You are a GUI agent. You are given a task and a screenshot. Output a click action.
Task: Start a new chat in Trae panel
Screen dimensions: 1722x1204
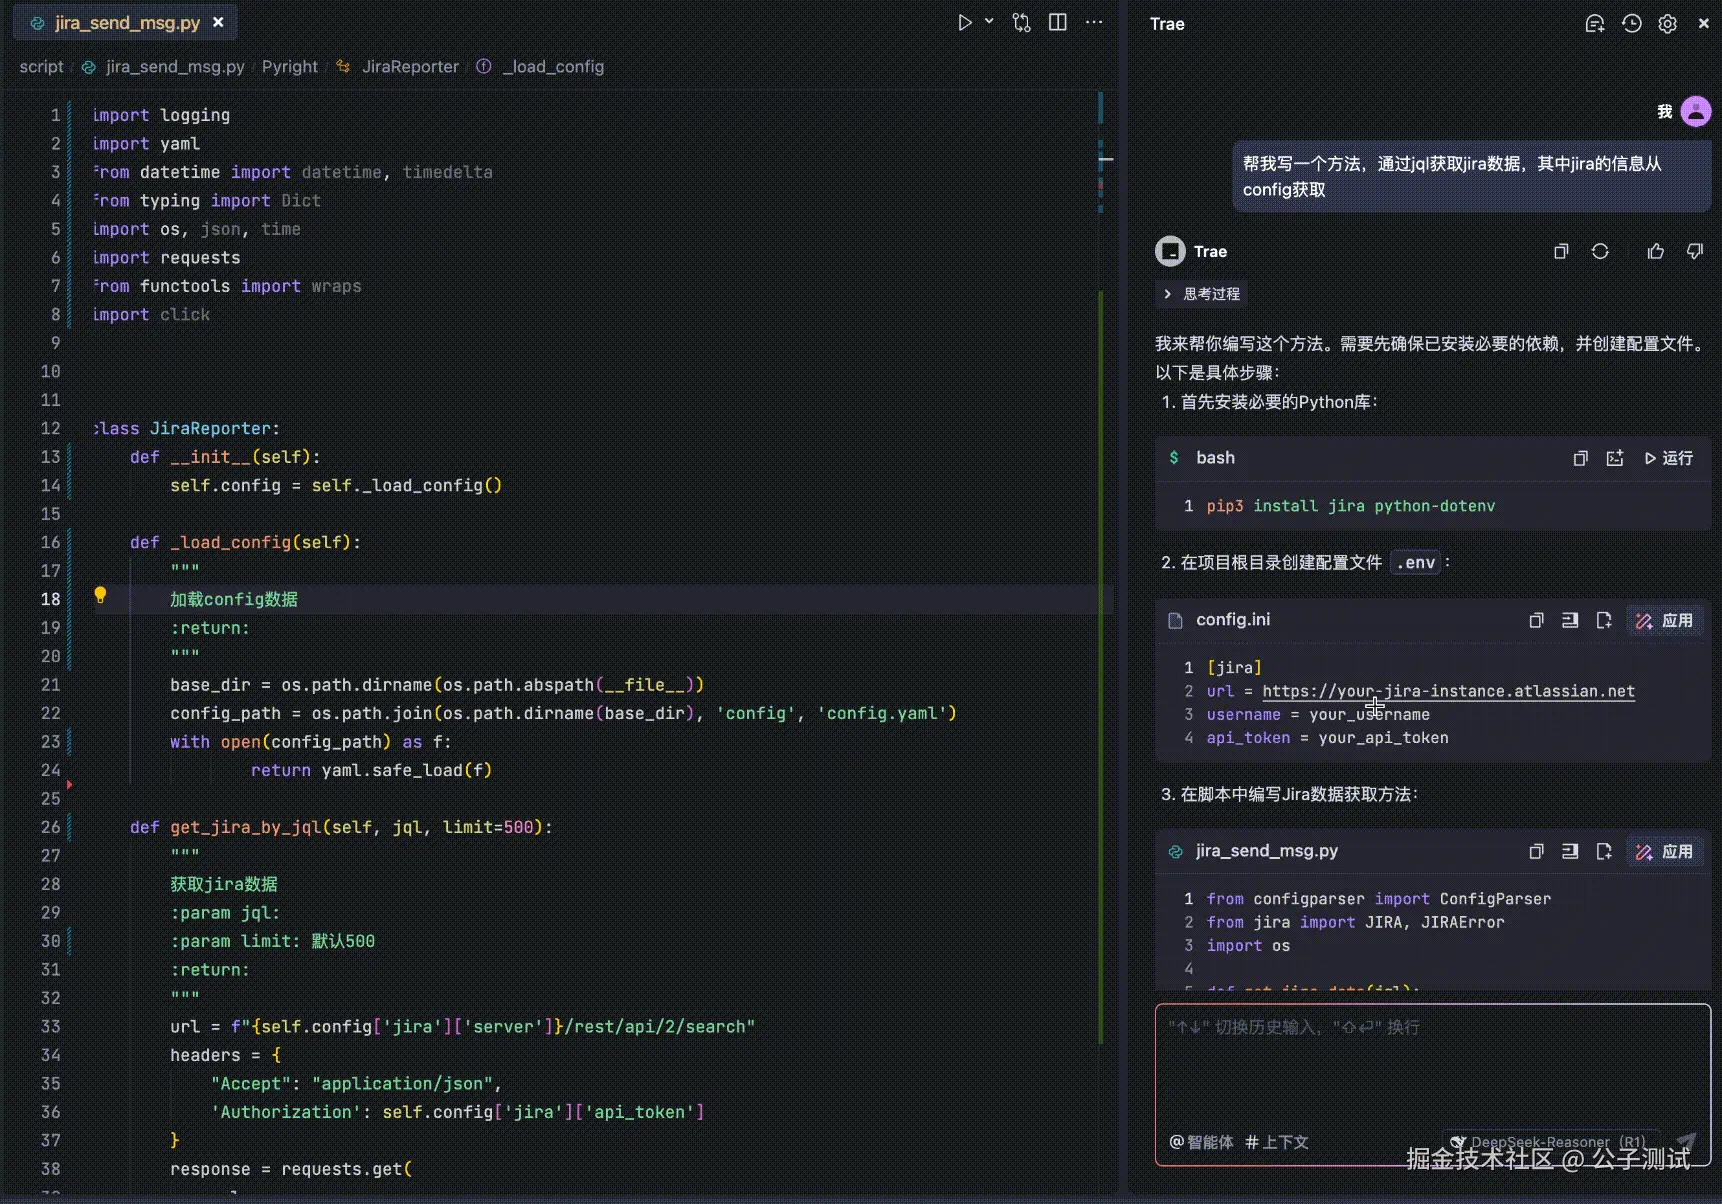point(1596,23)
